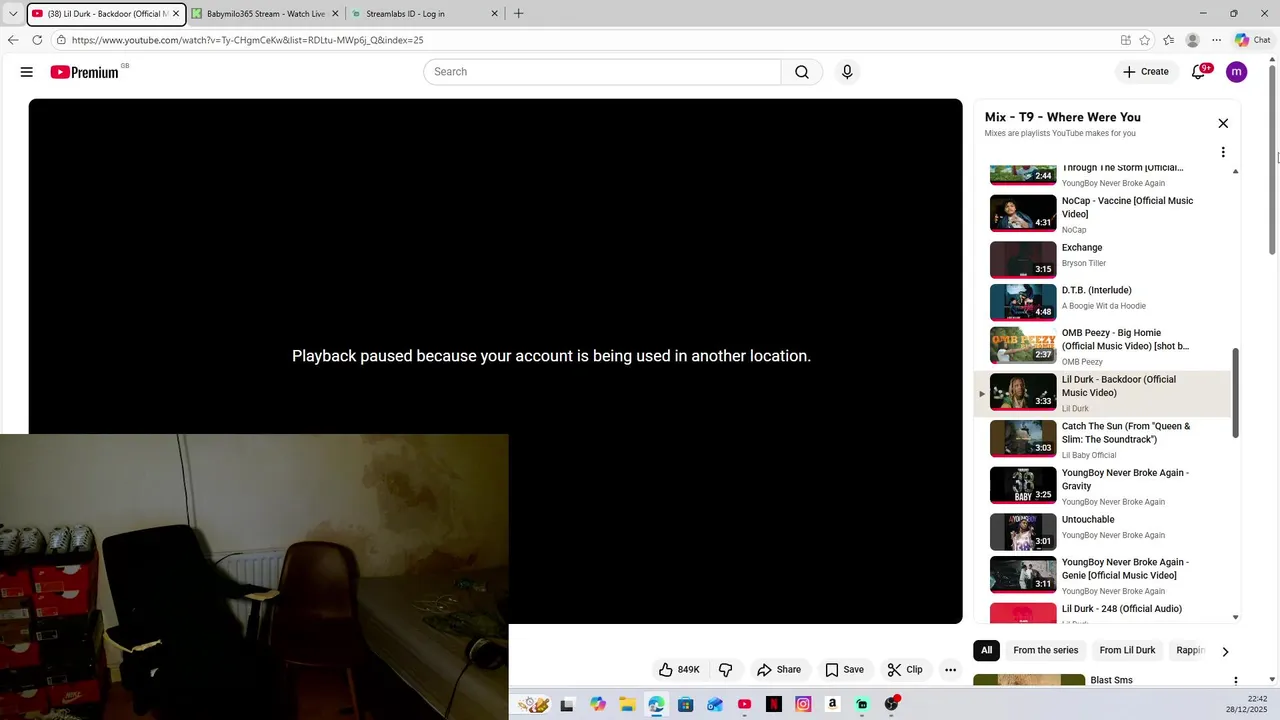Viewport: 1280px width, 720px height.
Task: Open Edge settings and more menu
Action: coord(1216,40)
